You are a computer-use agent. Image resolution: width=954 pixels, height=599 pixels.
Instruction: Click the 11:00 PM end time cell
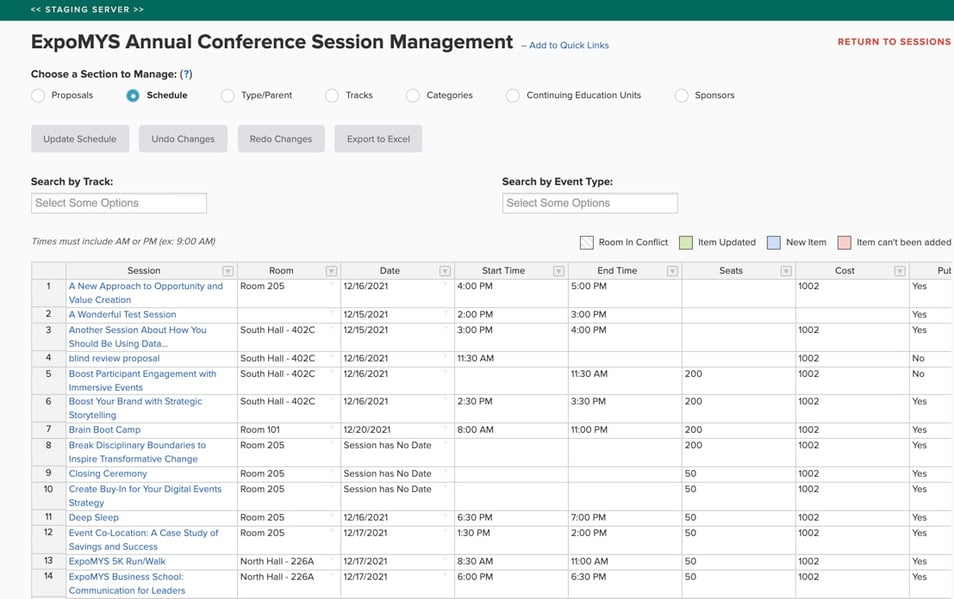[x=625, y=429]
